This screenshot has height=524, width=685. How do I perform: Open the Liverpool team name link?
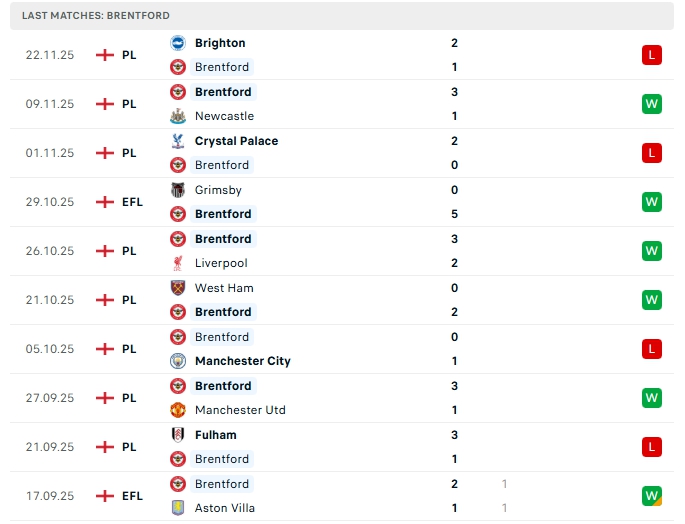221,263
